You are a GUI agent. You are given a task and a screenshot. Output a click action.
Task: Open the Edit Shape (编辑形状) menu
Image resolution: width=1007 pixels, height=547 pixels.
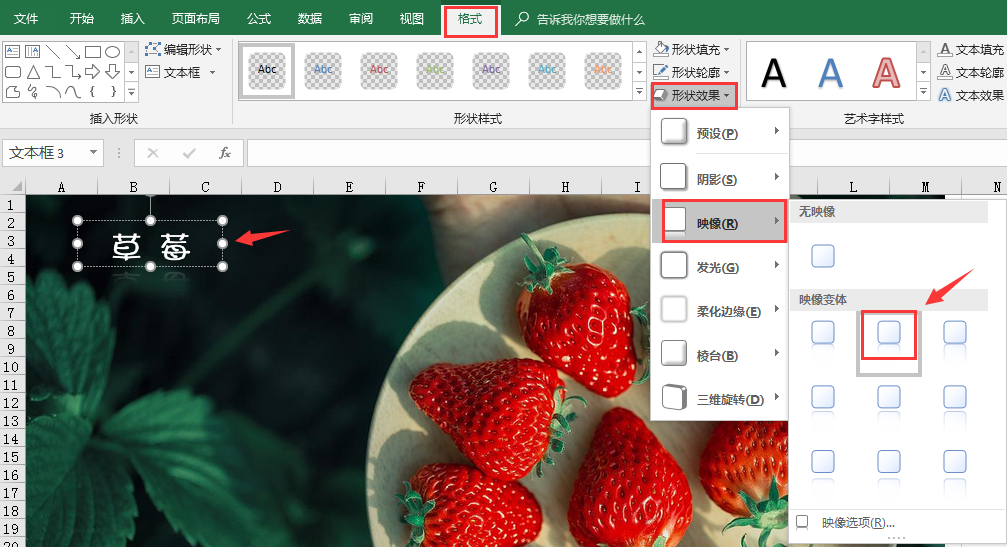click(184, 49)
